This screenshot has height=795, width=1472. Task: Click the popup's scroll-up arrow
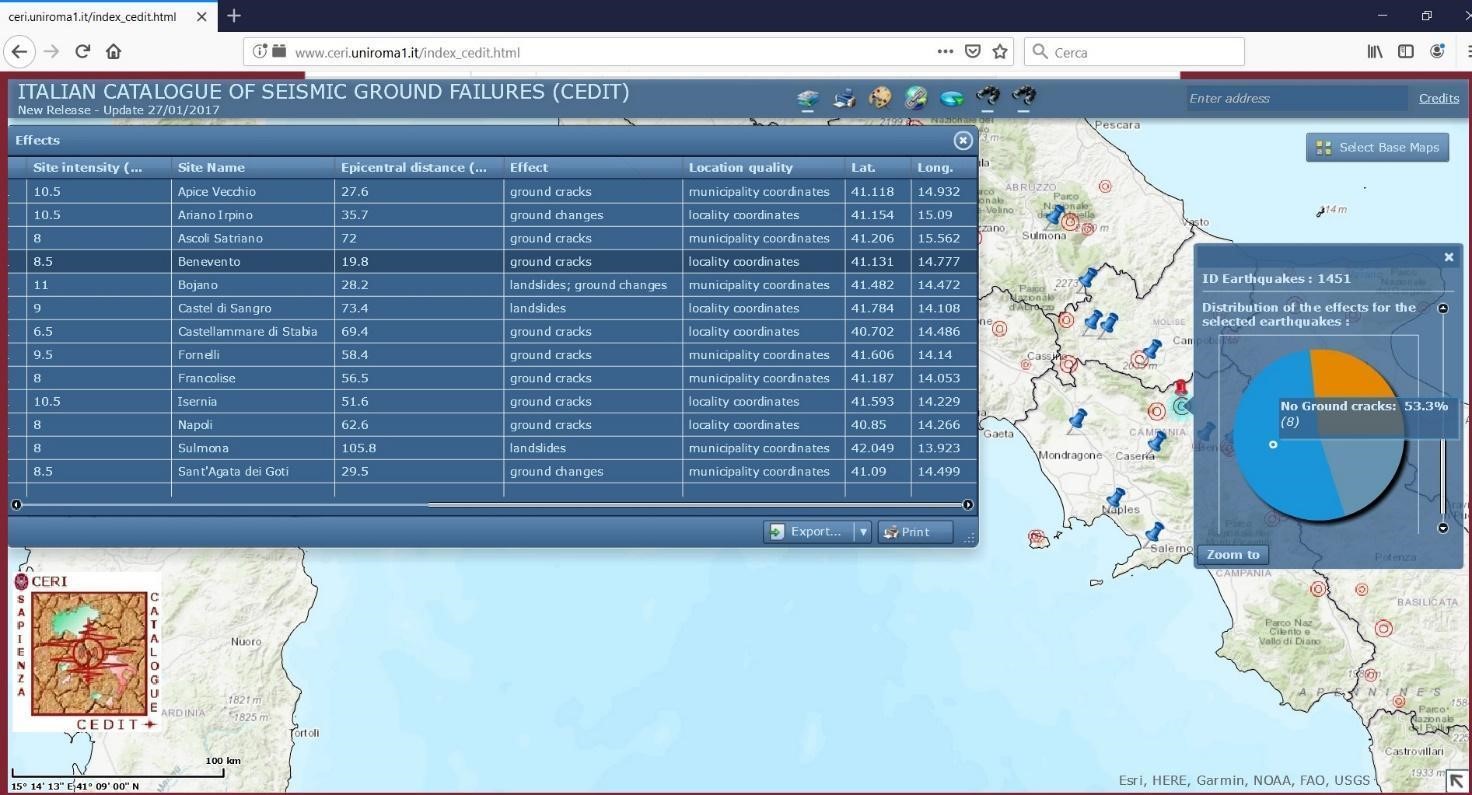pyautogui.click(x=1443, y=308)
